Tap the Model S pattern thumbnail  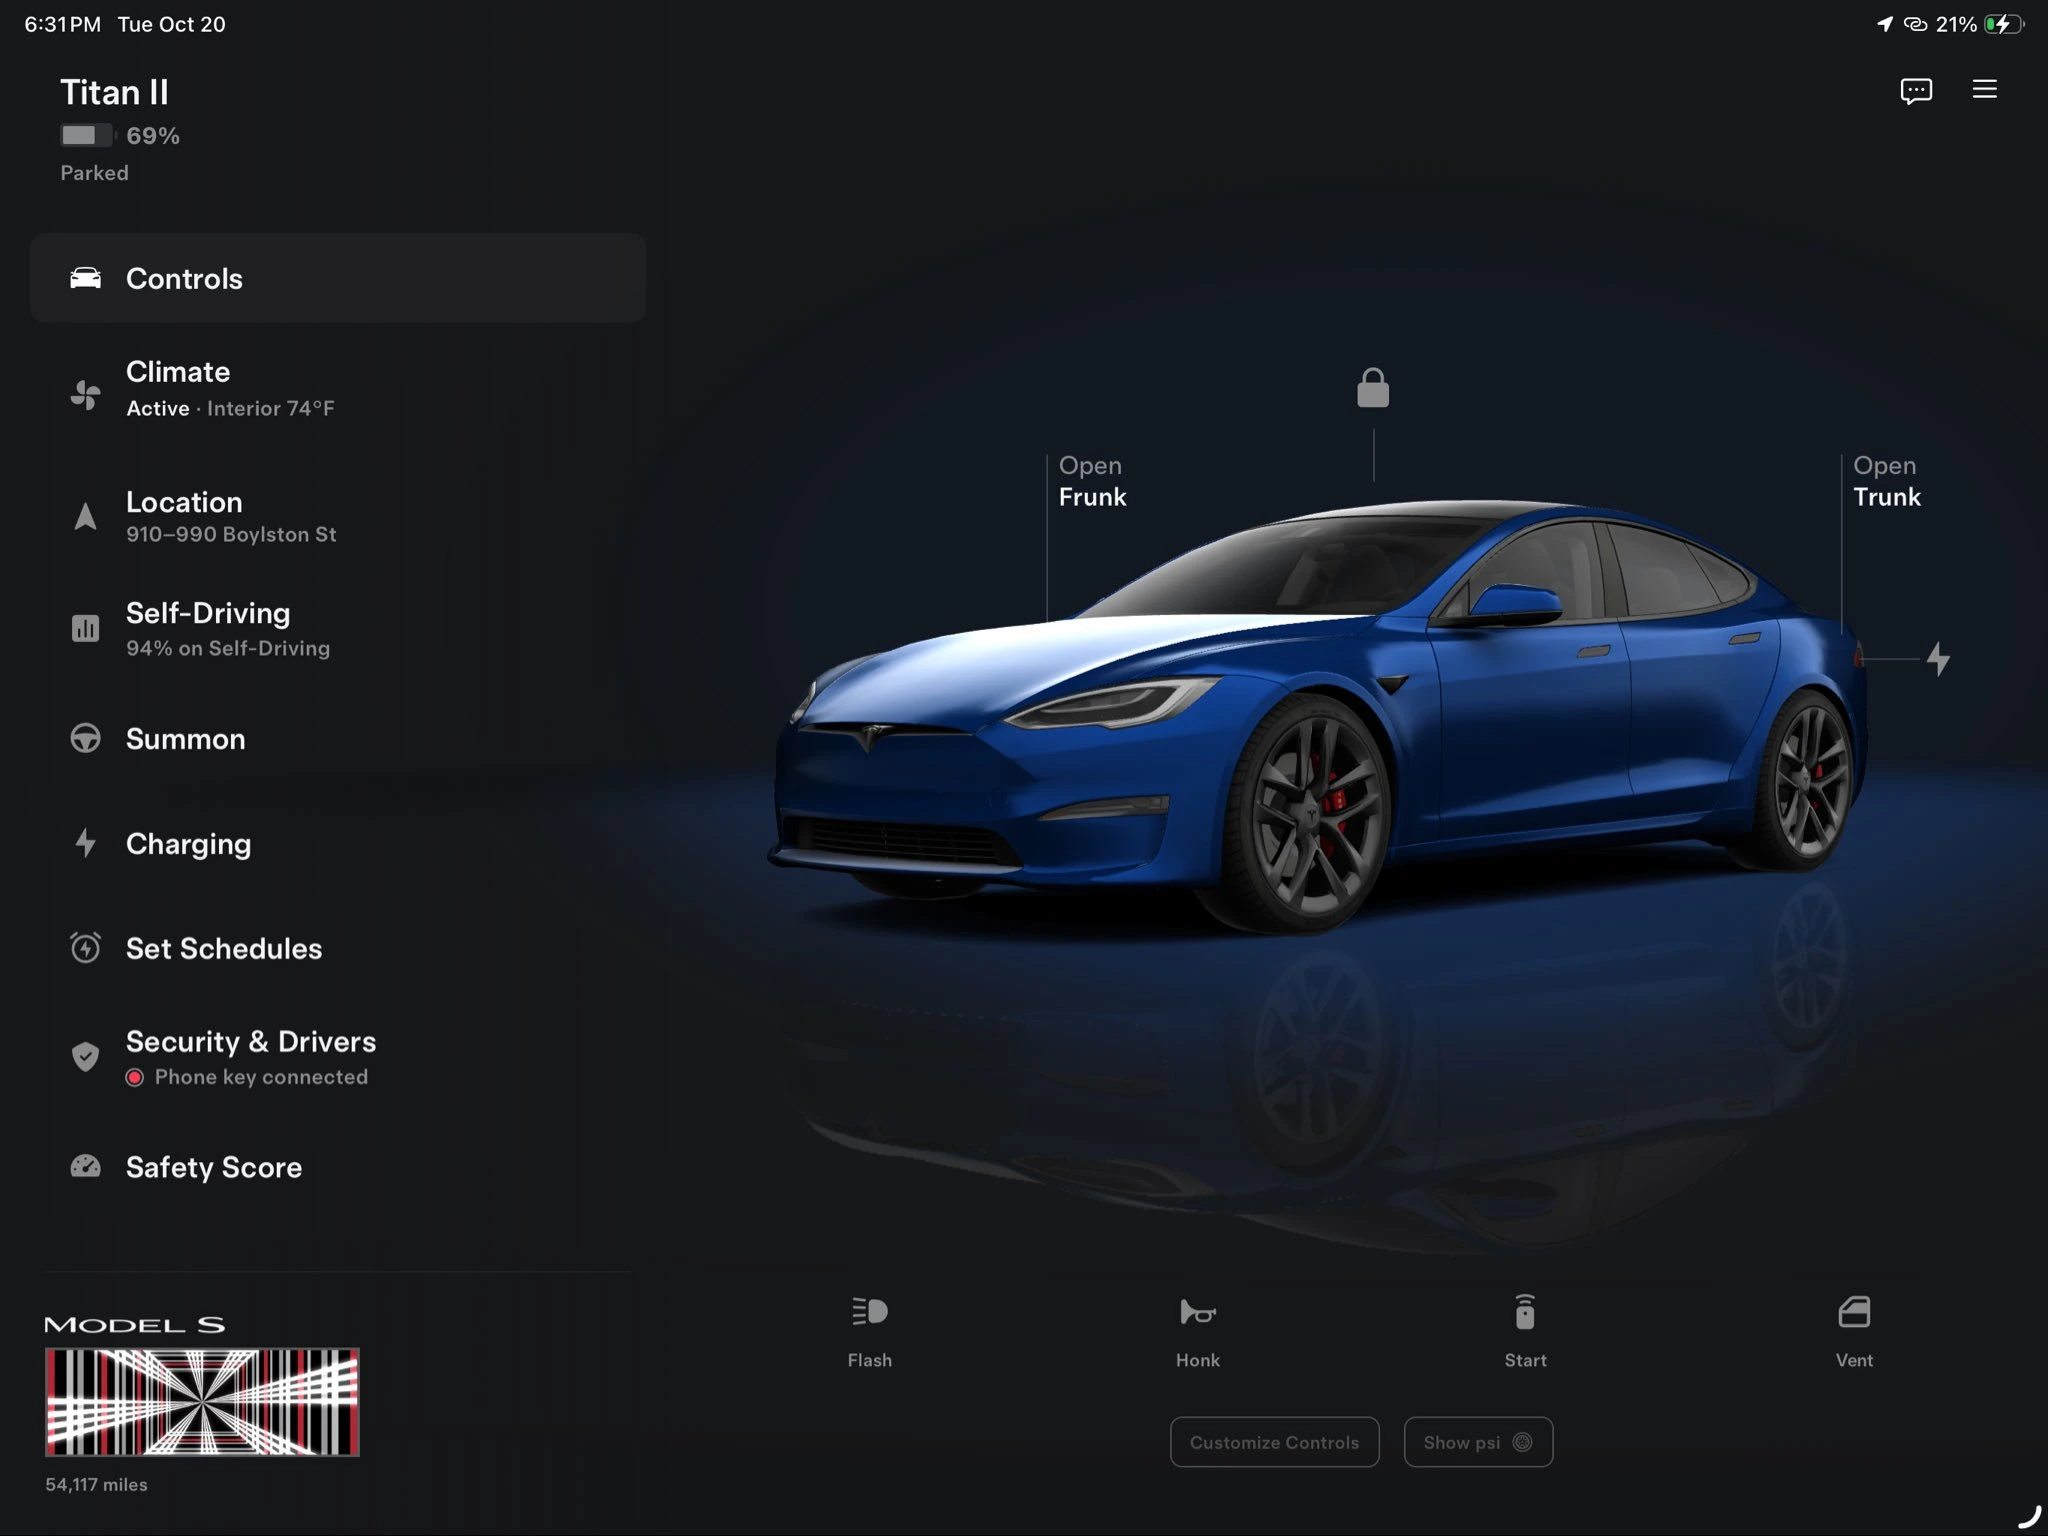202,1402
